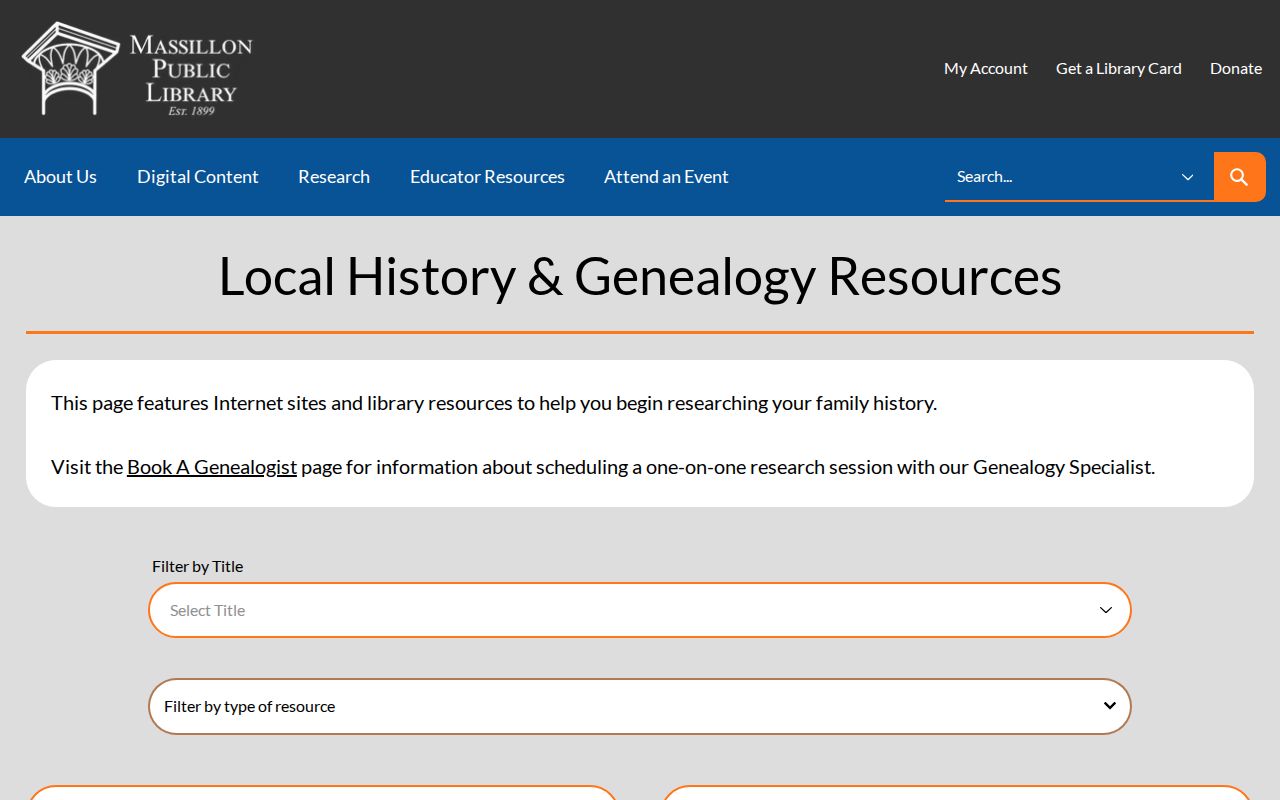
Task: Follow the Get a Library Card link
Action: tap(1119, 68)
